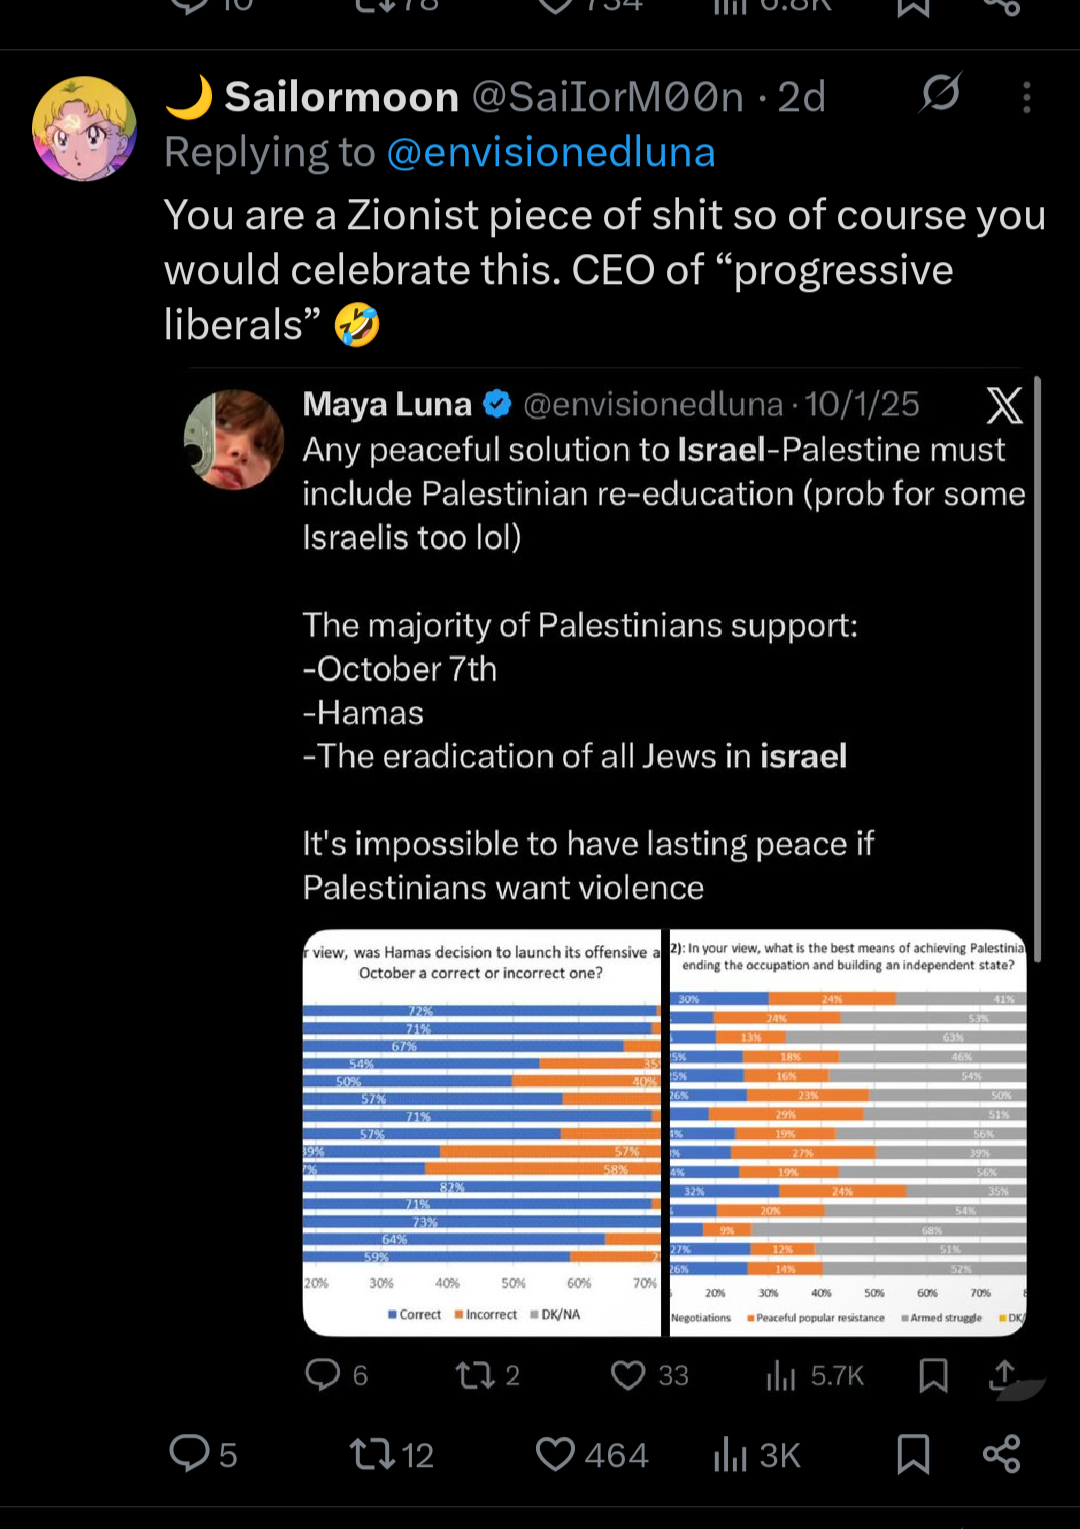
Task: View the quoted post's 5.7K views analytics
Action: pos(781,1376)
